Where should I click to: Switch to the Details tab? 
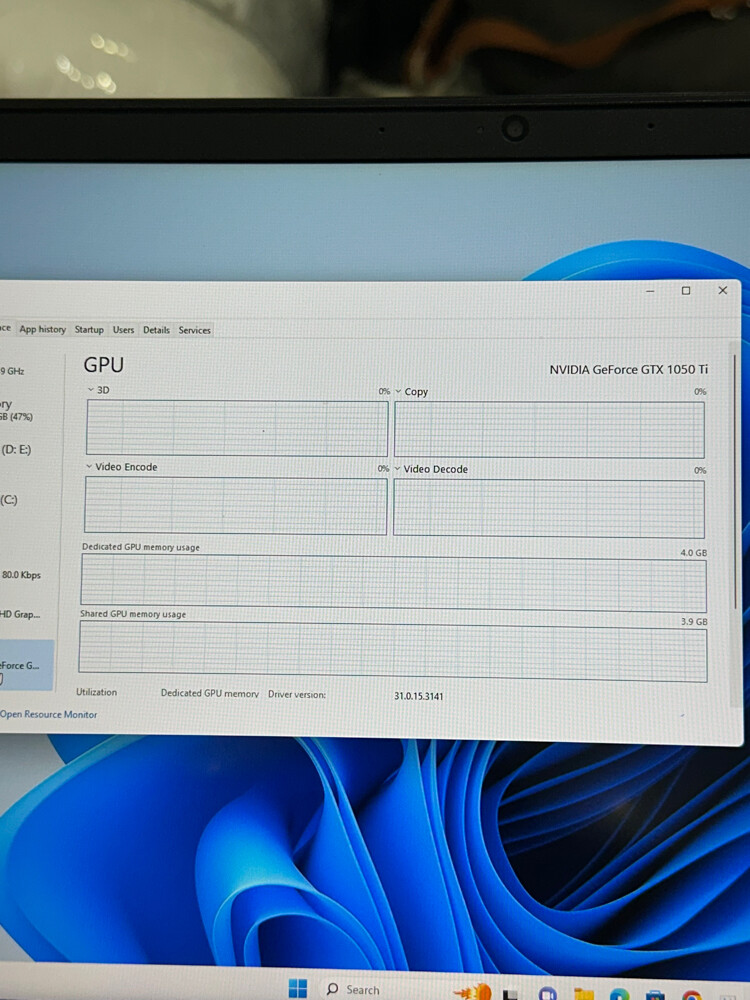click(x=156, y=330)
